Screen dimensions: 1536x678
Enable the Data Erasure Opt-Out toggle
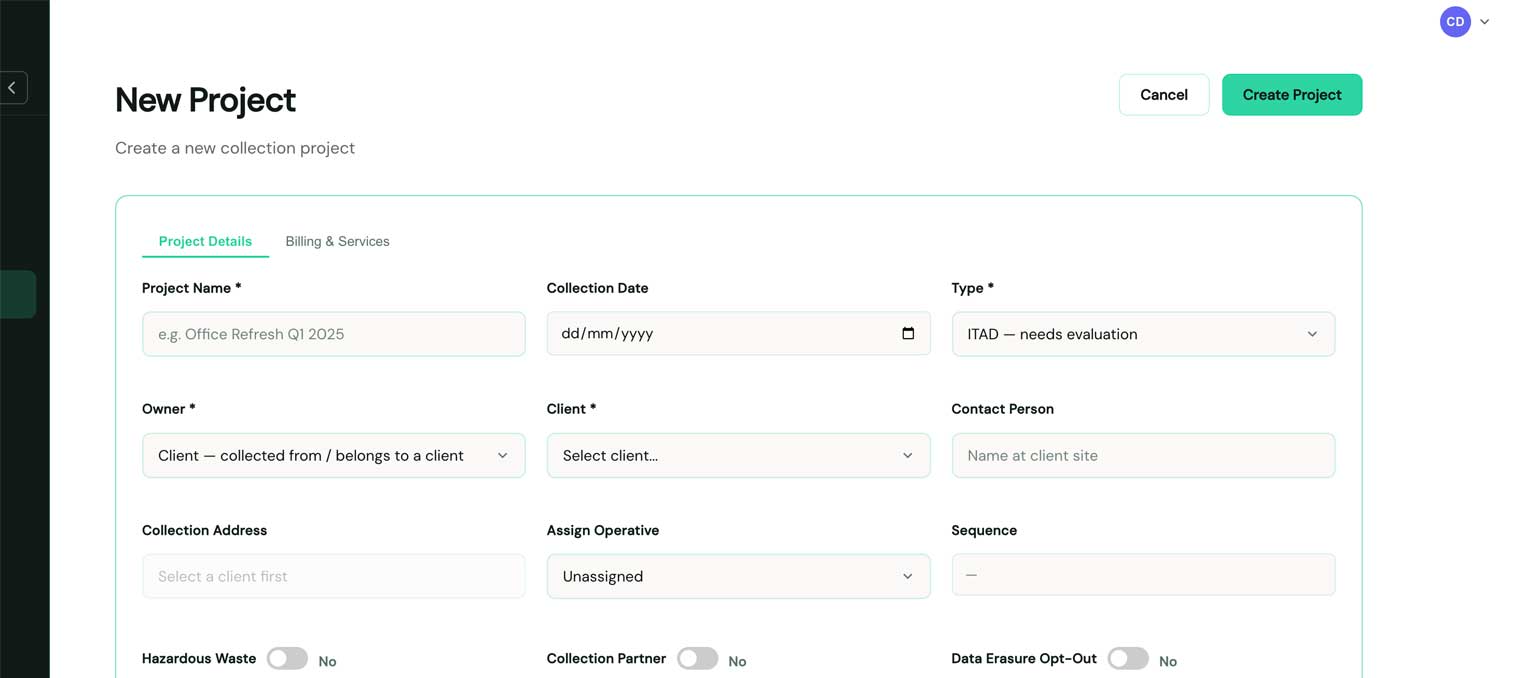[1128, 658]
